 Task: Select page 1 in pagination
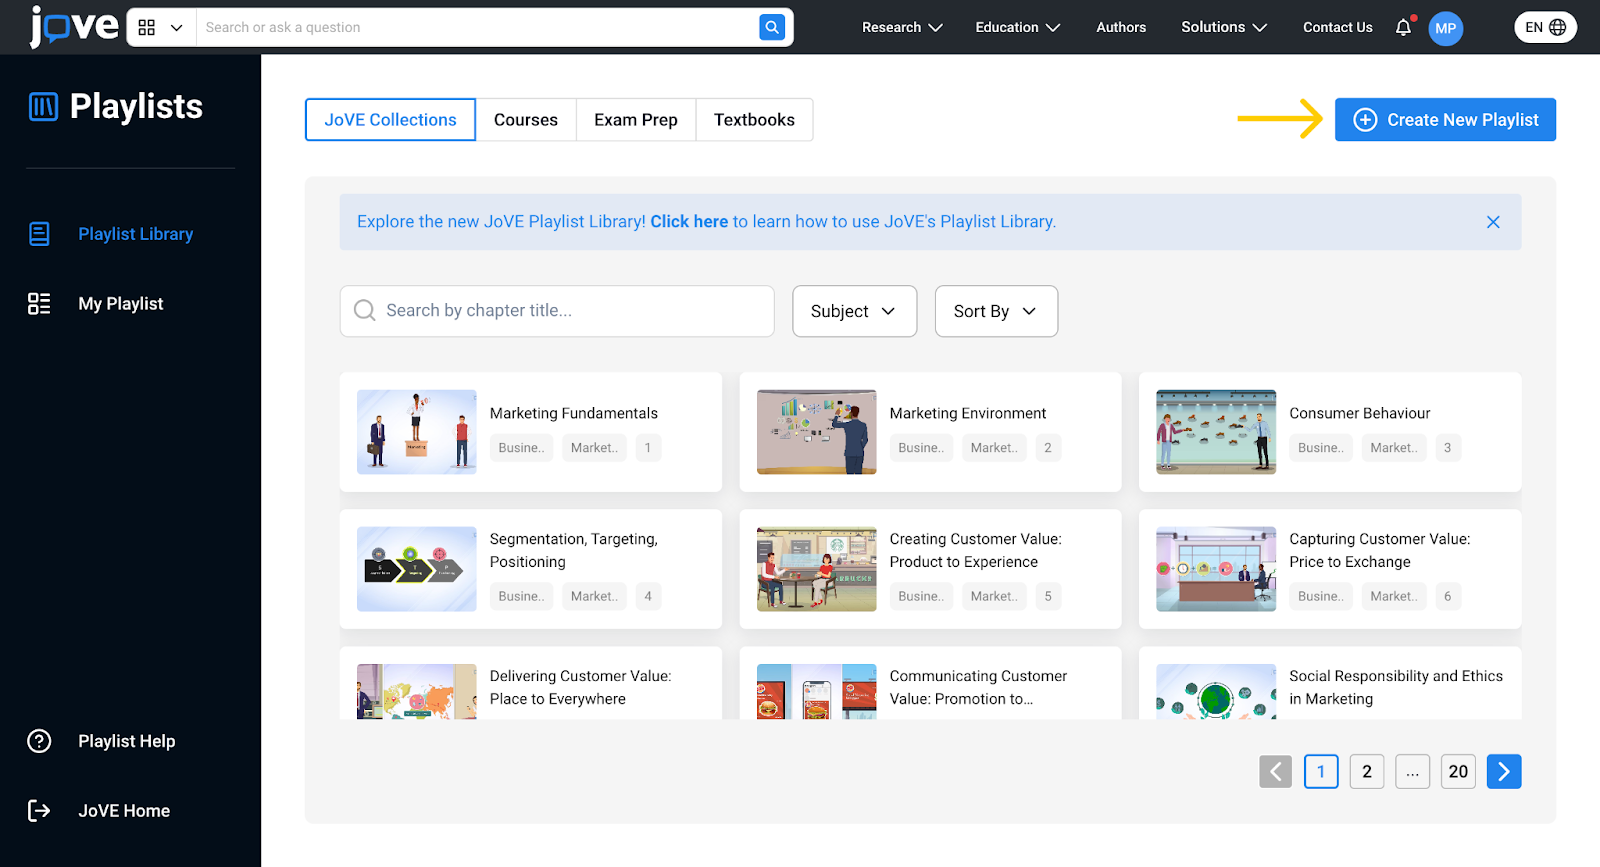(1321, 771)
